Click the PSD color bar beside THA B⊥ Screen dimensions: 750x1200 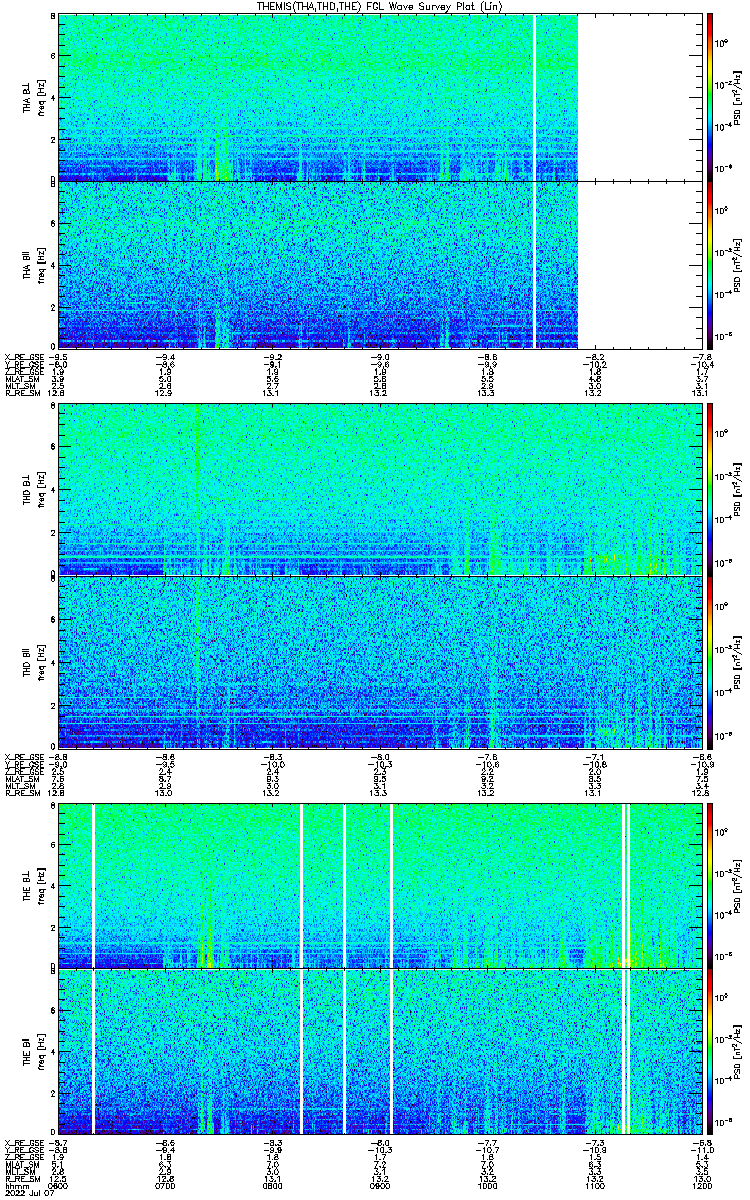click(710, 97)
